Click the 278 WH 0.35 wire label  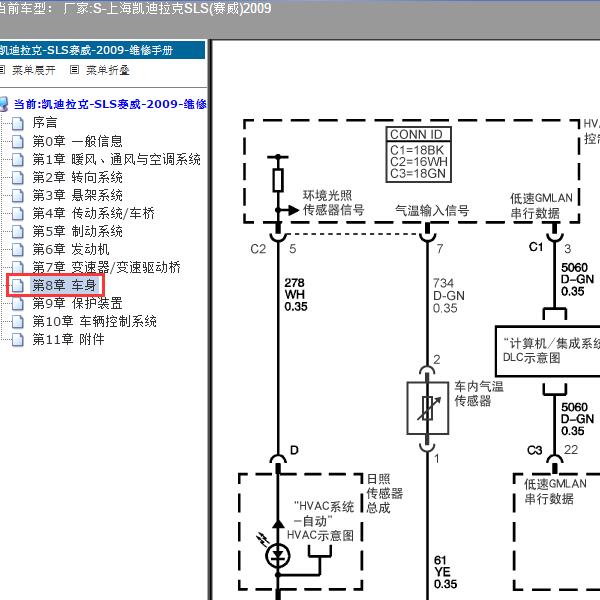pyautogui.click(x=295, y=295)
